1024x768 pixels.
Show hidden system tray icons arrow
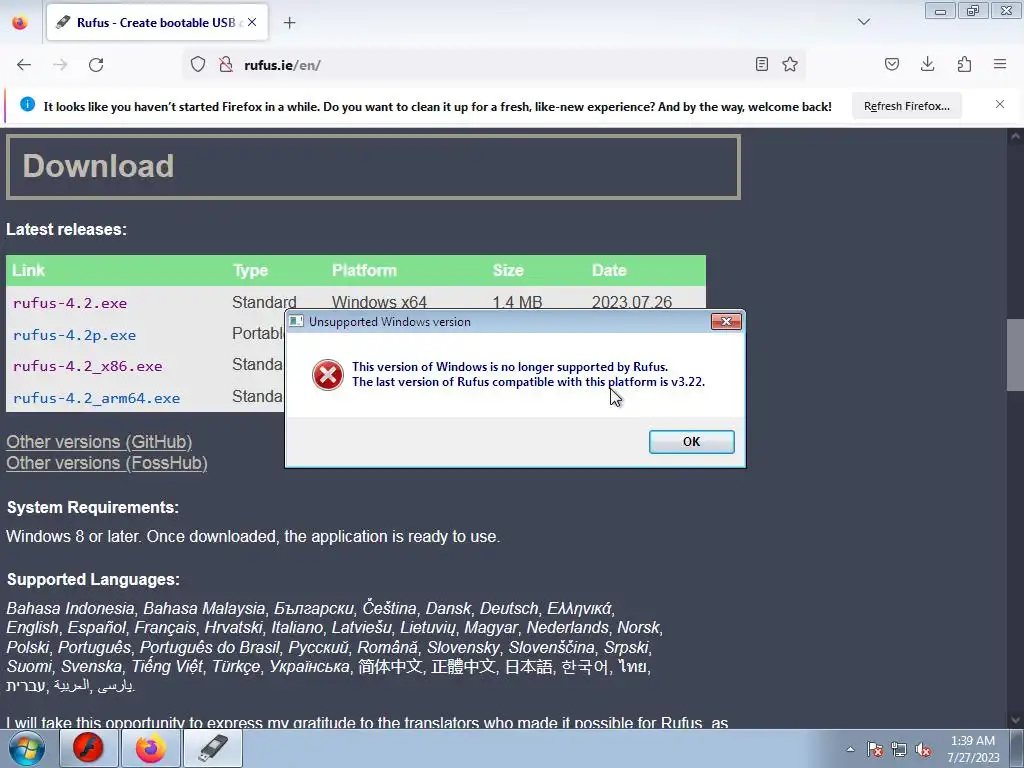850,749
